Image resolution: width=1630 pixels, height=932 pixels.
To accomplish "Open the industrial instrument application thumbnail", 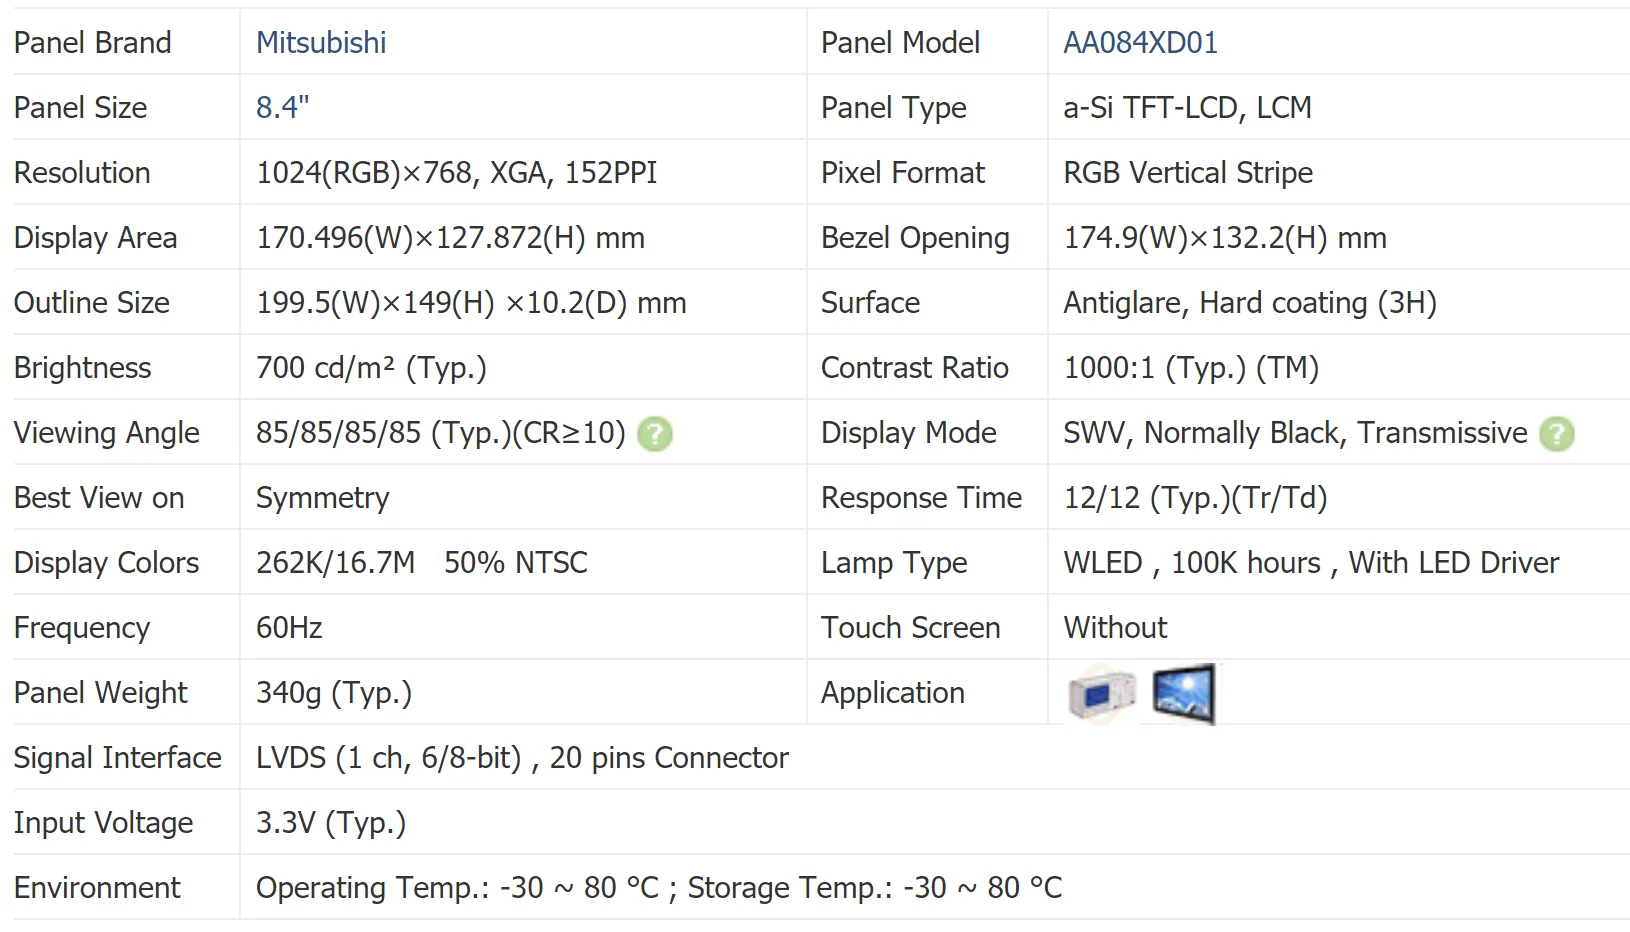I will tap(1102, 693).
